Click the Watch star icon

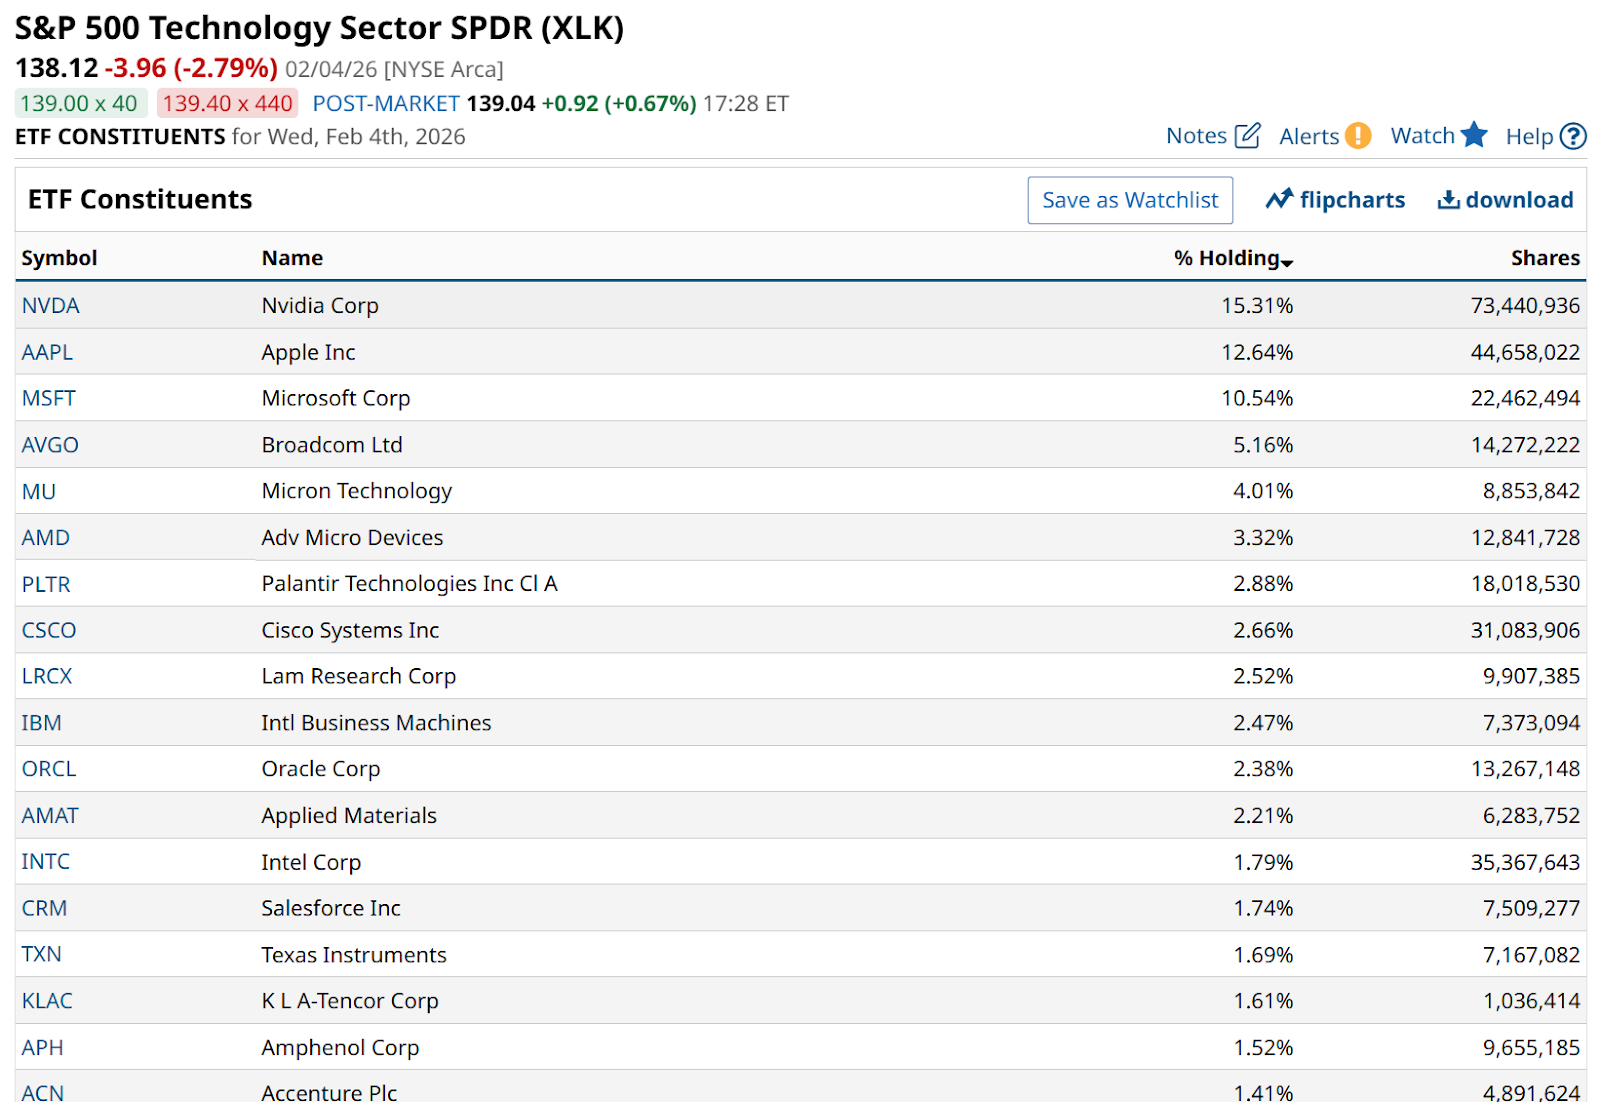tap(1473, 135)
